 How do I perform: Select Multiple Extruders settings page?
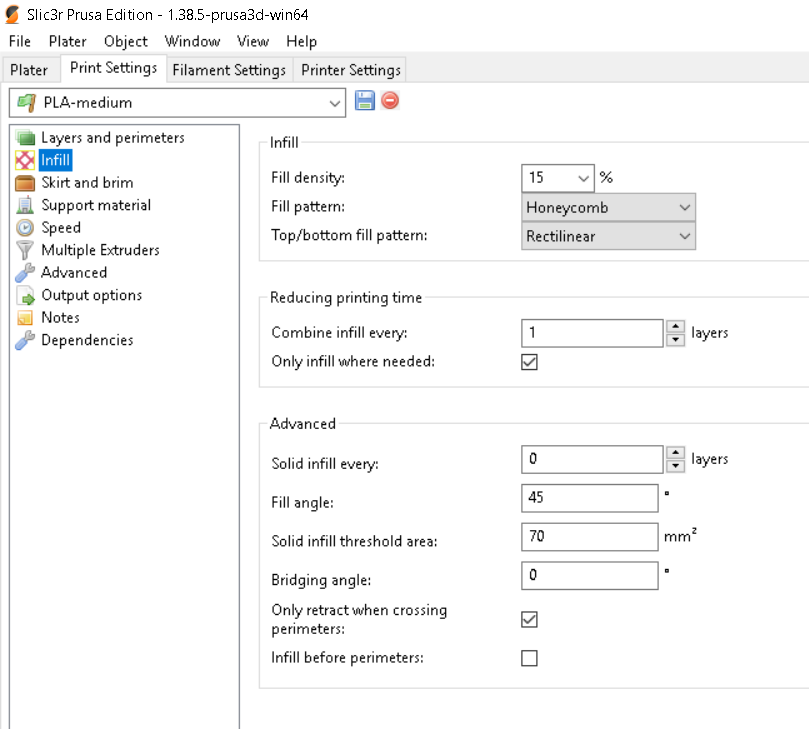[x=100, y=250]
